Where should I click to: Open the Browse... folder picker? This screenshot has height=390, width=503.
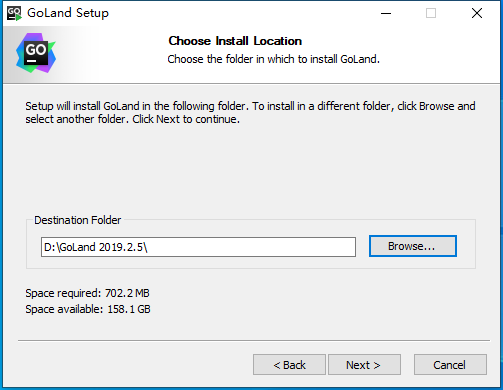413,246
